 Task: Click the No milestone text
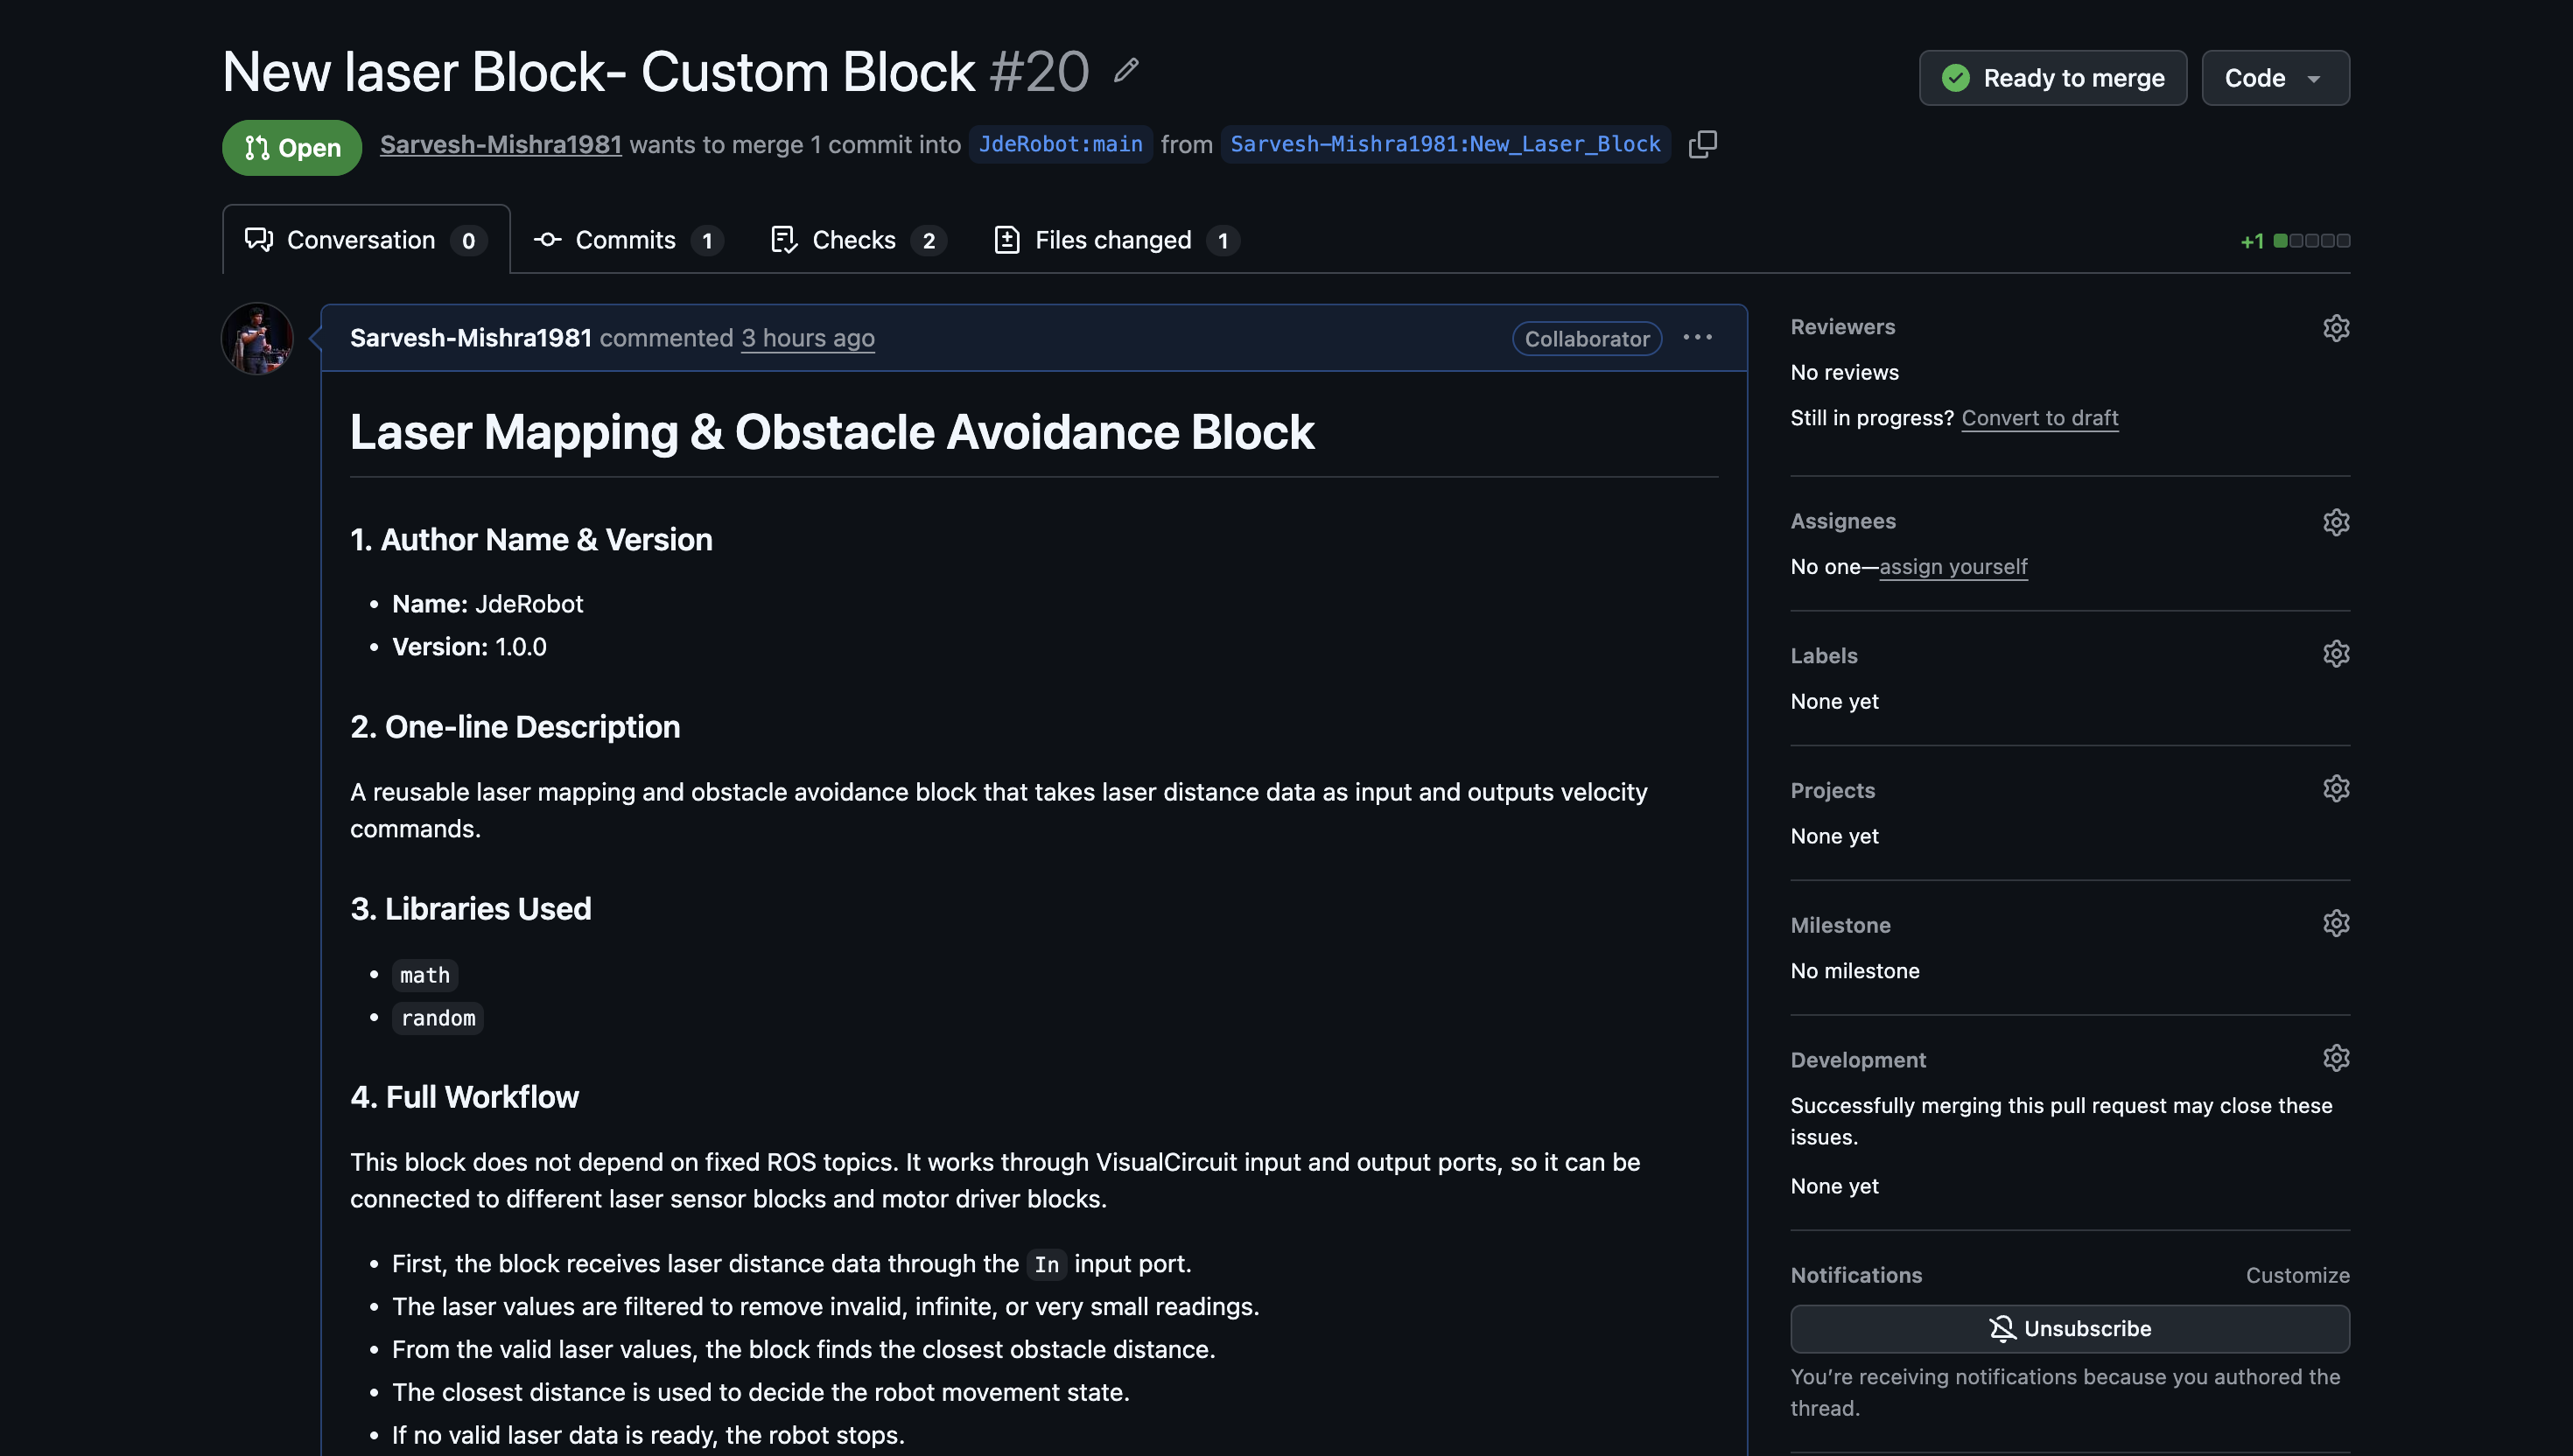click(x=1854, y=971)
